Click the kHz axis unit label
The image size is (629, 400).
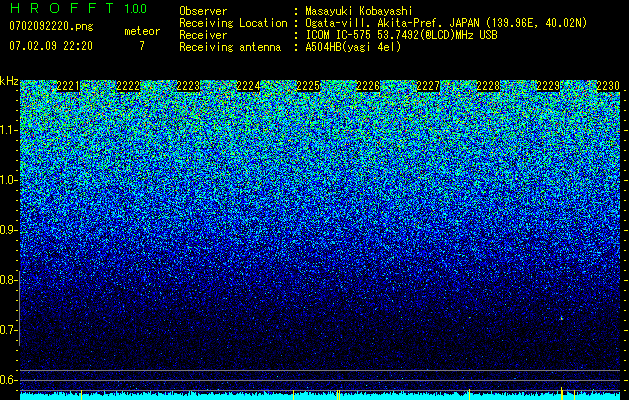[9, 81]
